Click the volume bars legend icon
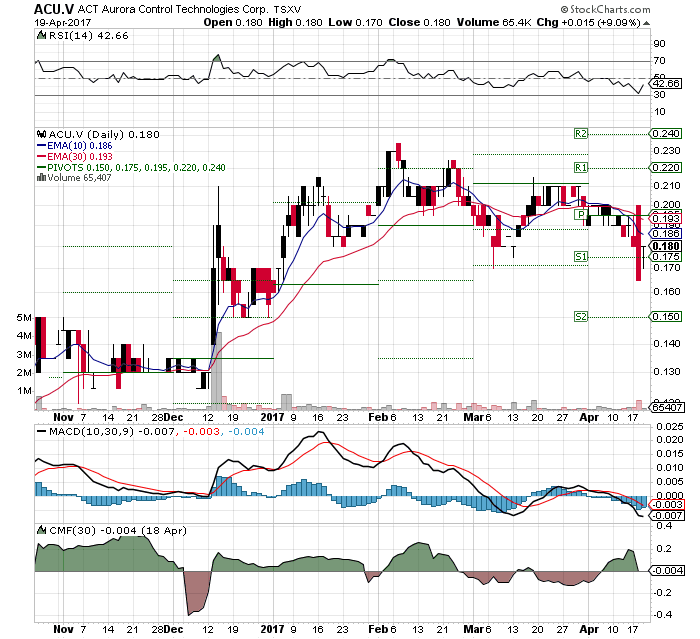The image size is (700, 639). coord(42,177)
